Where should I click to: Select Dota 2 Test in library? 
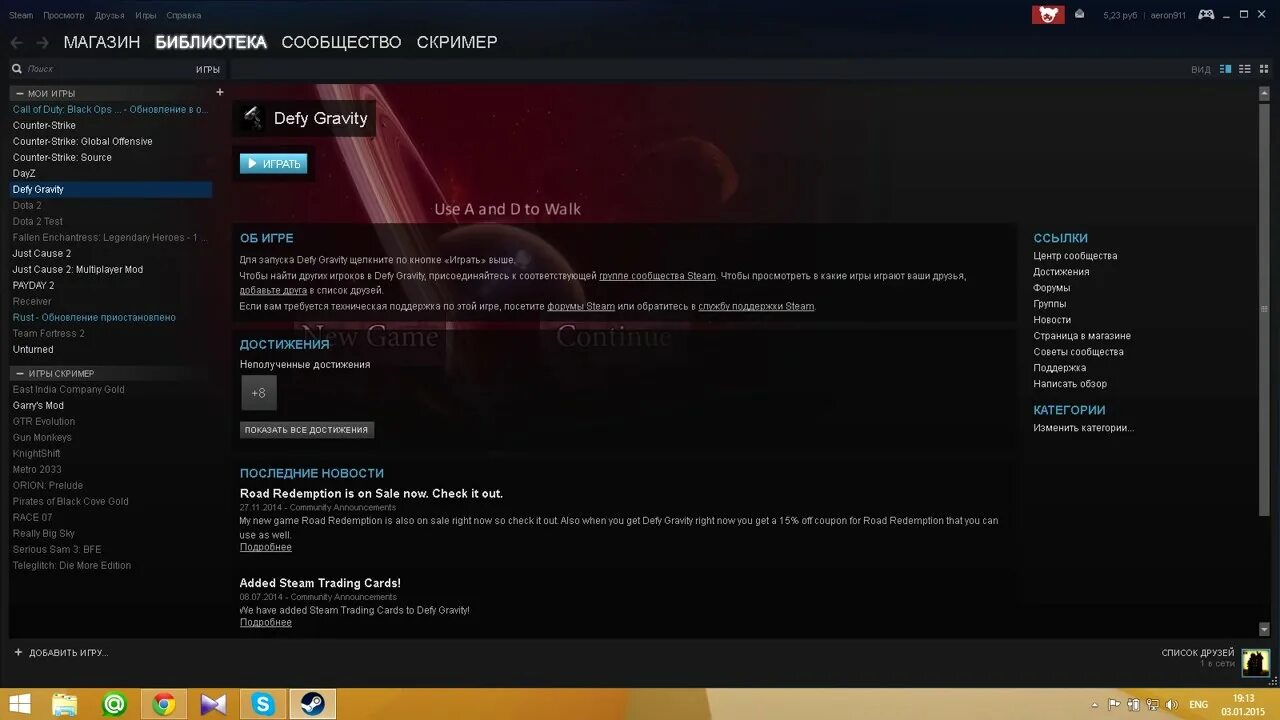tap(38, 221)
